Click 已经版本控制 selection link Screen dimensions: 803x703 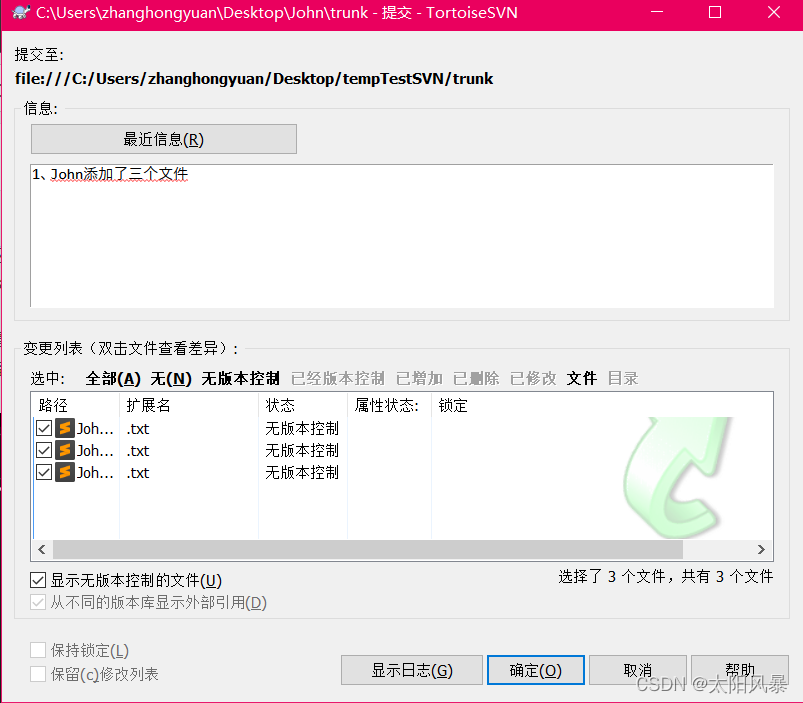pos(338,378)
